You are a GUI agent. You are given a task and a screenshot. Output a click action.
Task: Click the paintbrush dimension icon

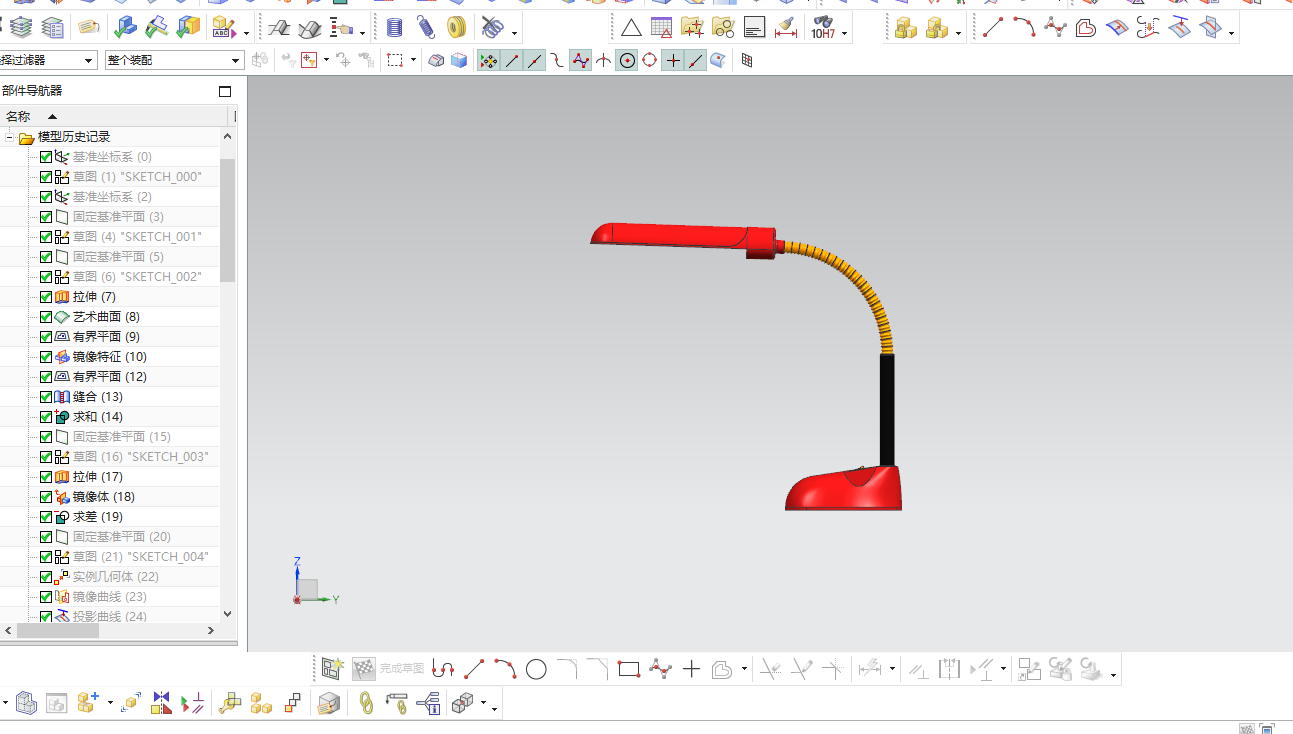click(x=786, y=28)
